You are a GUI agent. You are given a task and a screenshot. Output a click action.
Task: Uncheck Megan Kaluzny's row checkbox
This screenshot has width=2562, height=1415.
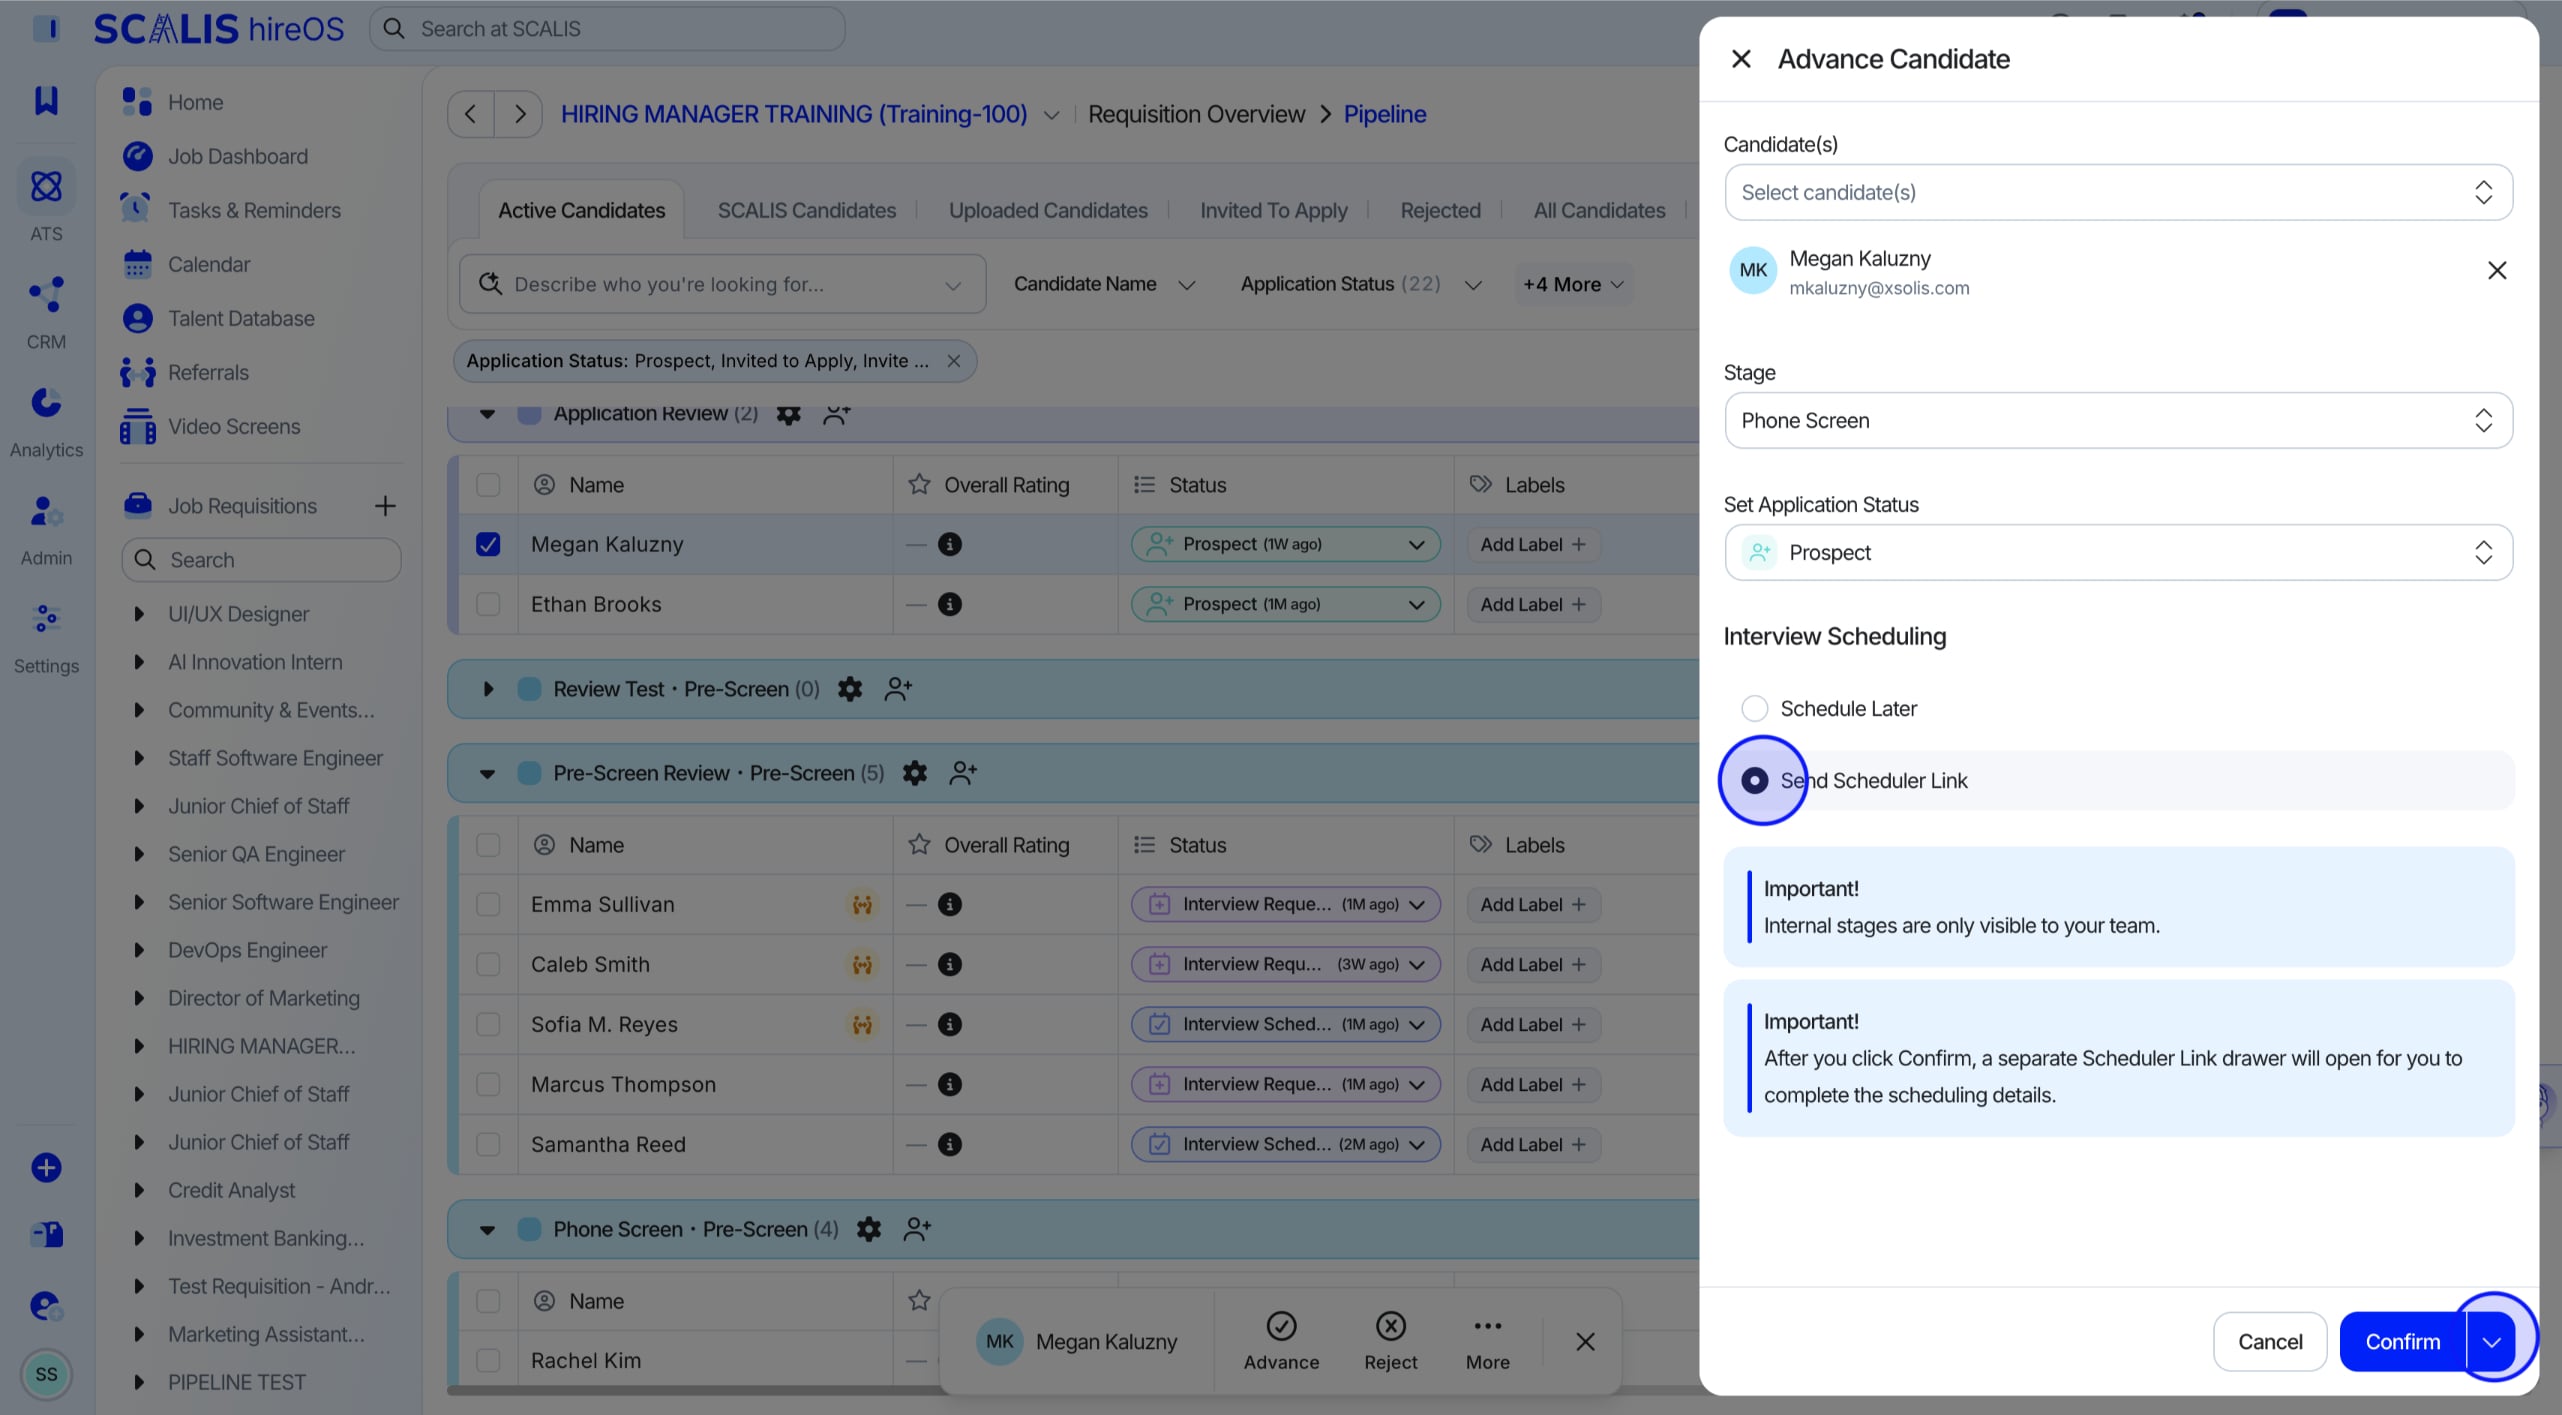tap(488, 544)
